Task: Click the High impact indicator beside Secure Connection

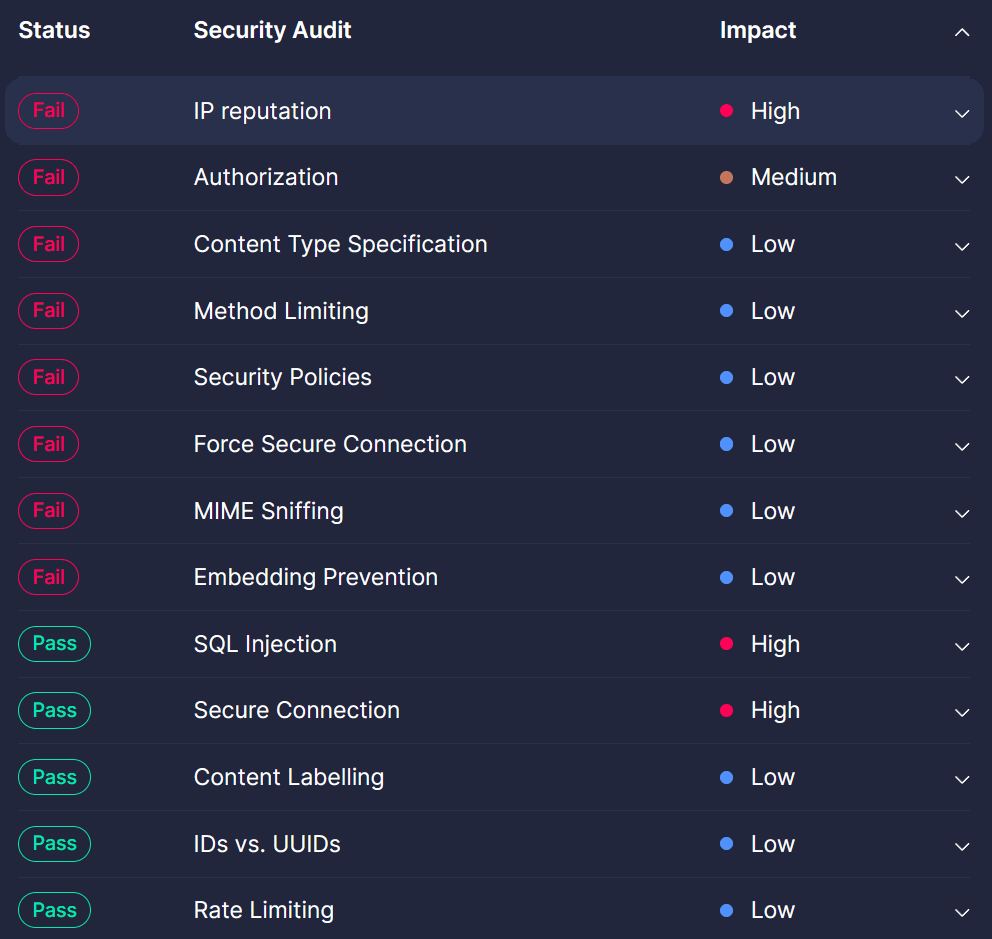Action: (726, 710)
